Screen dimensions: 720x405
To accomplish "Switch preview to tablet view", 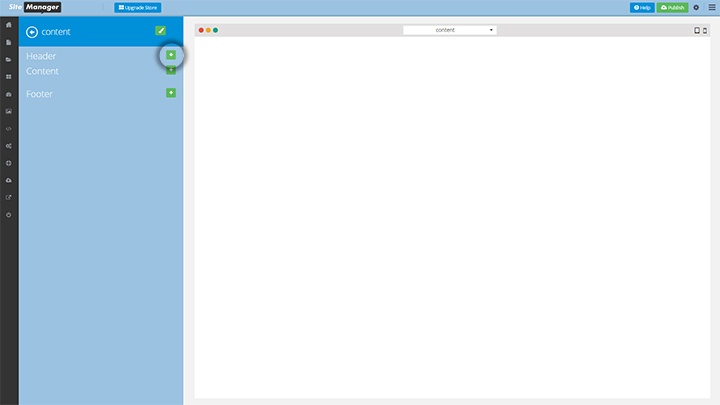I will coord(697,30).
